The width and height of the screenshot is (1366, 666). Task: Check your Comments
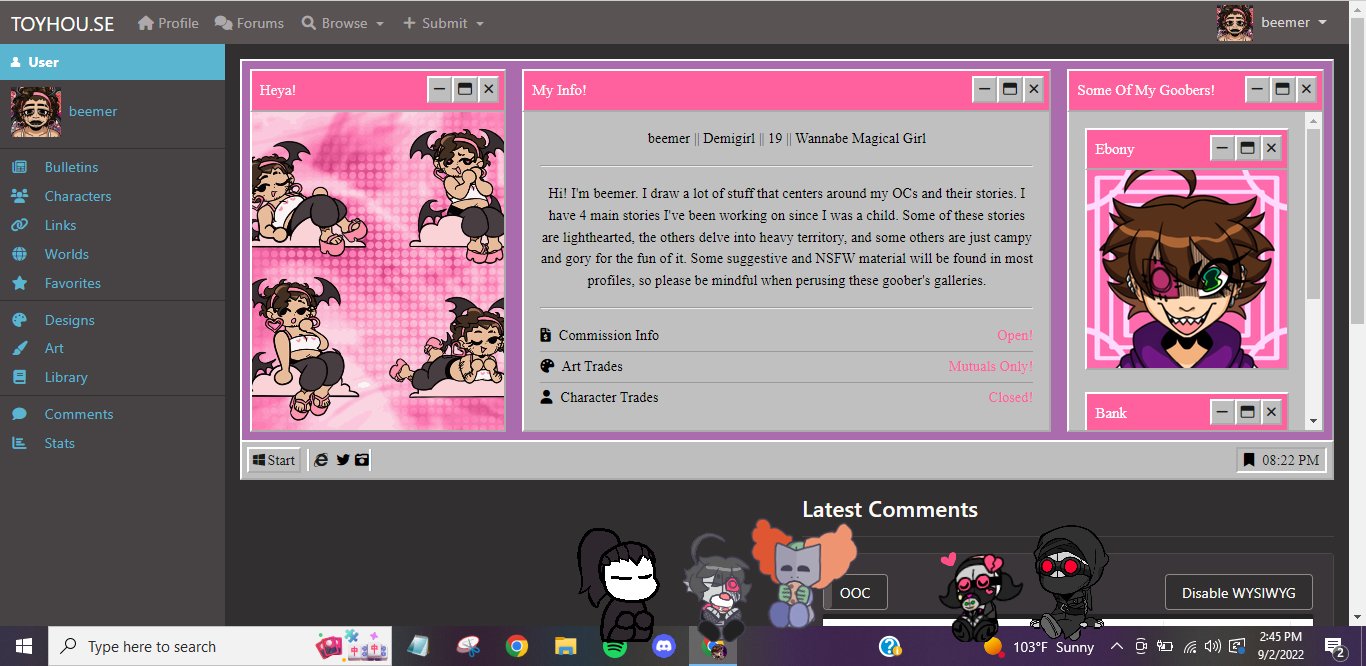[77, 413]
